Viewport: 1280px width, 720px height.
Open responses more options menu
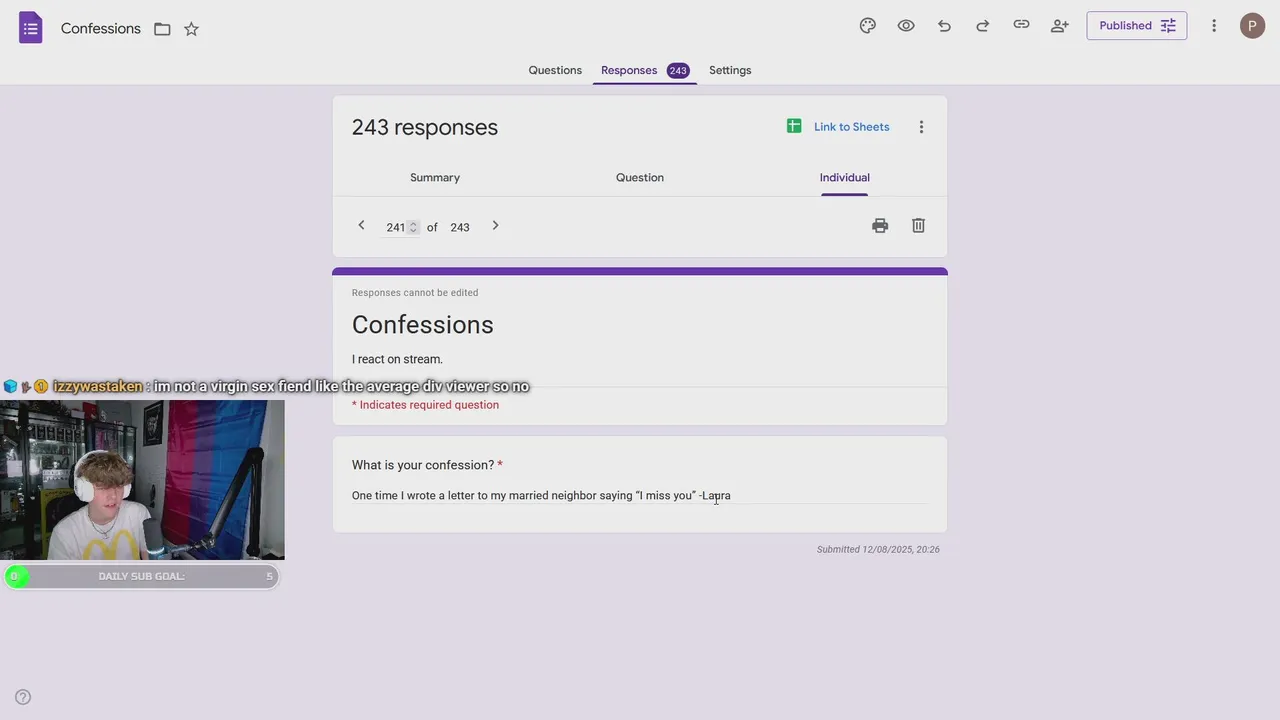click(921, 127)
